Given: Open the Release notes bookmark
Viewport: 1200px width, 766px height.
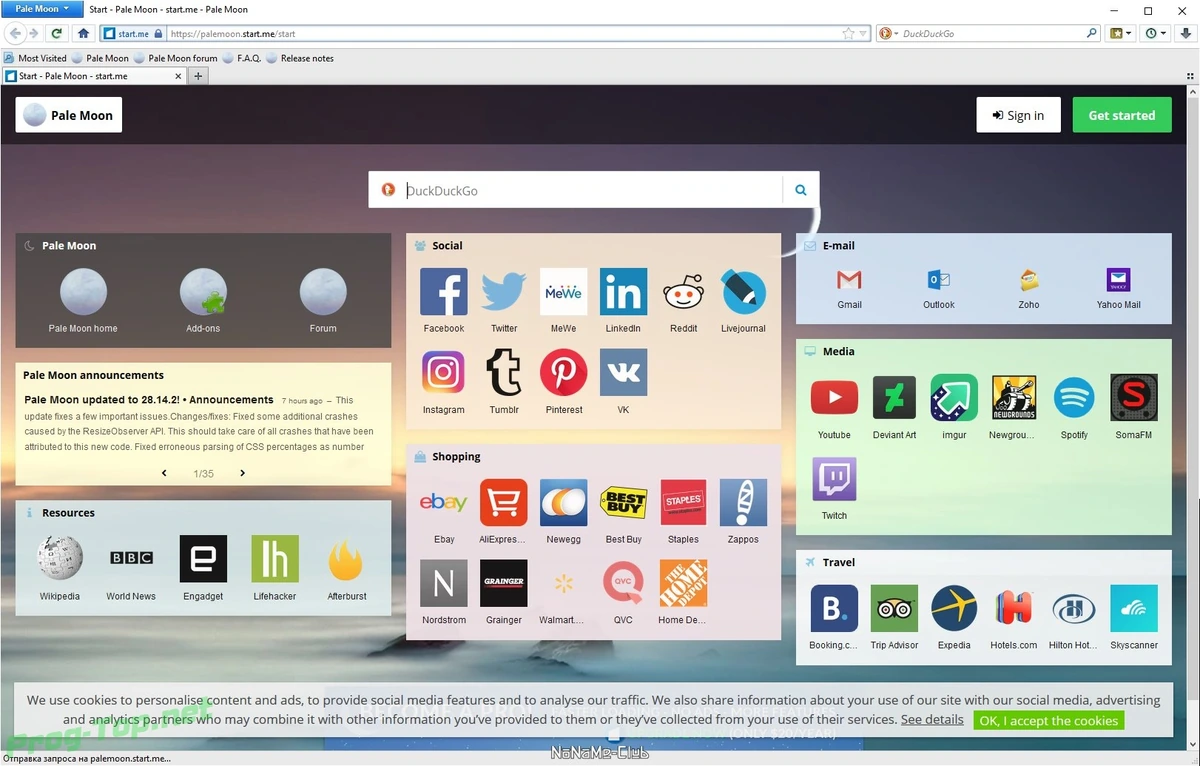Looking at the screenshot, I should click(x=300, y=58).
